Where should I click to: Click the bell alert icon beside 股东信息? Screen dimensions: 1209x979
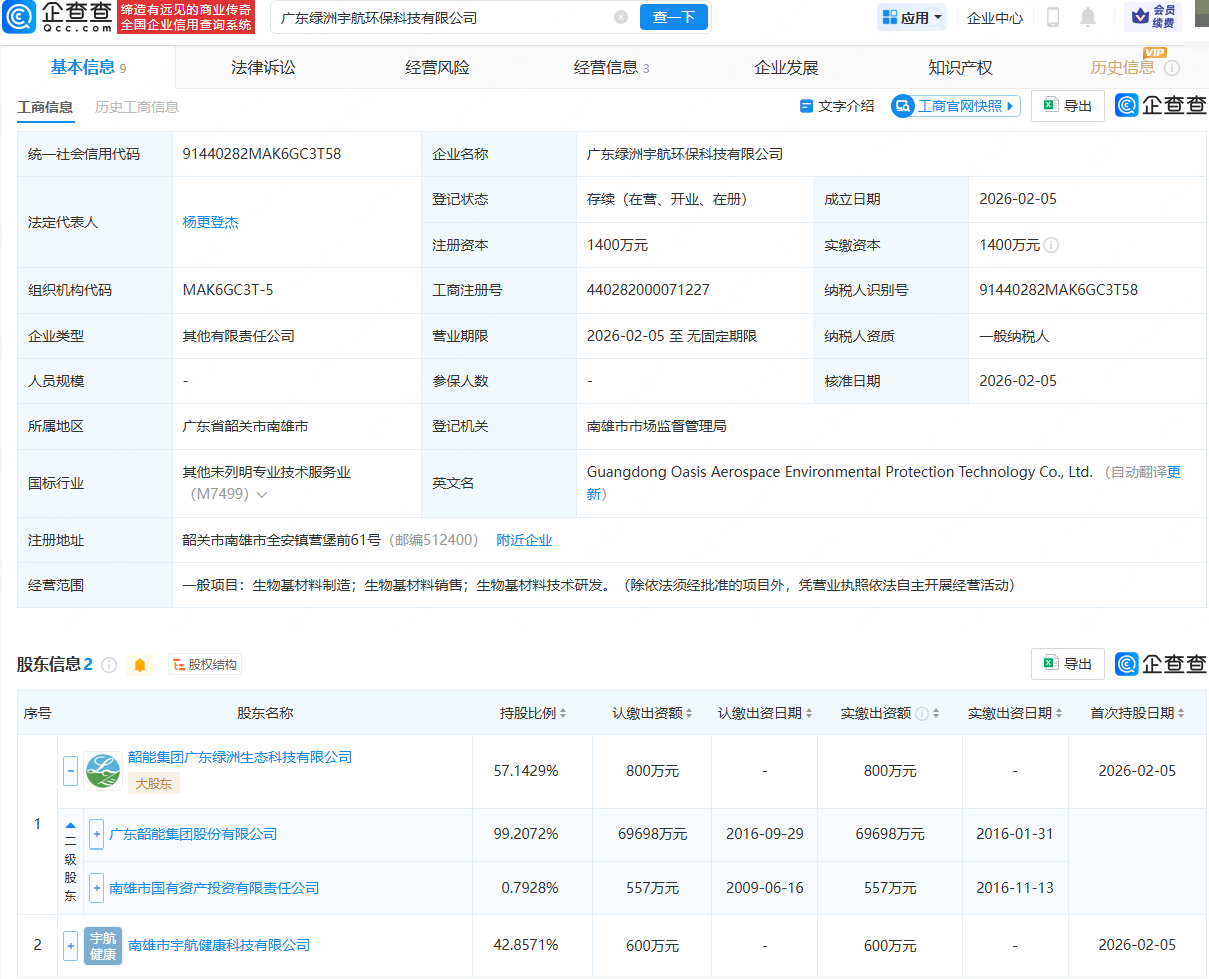point(140,663)
